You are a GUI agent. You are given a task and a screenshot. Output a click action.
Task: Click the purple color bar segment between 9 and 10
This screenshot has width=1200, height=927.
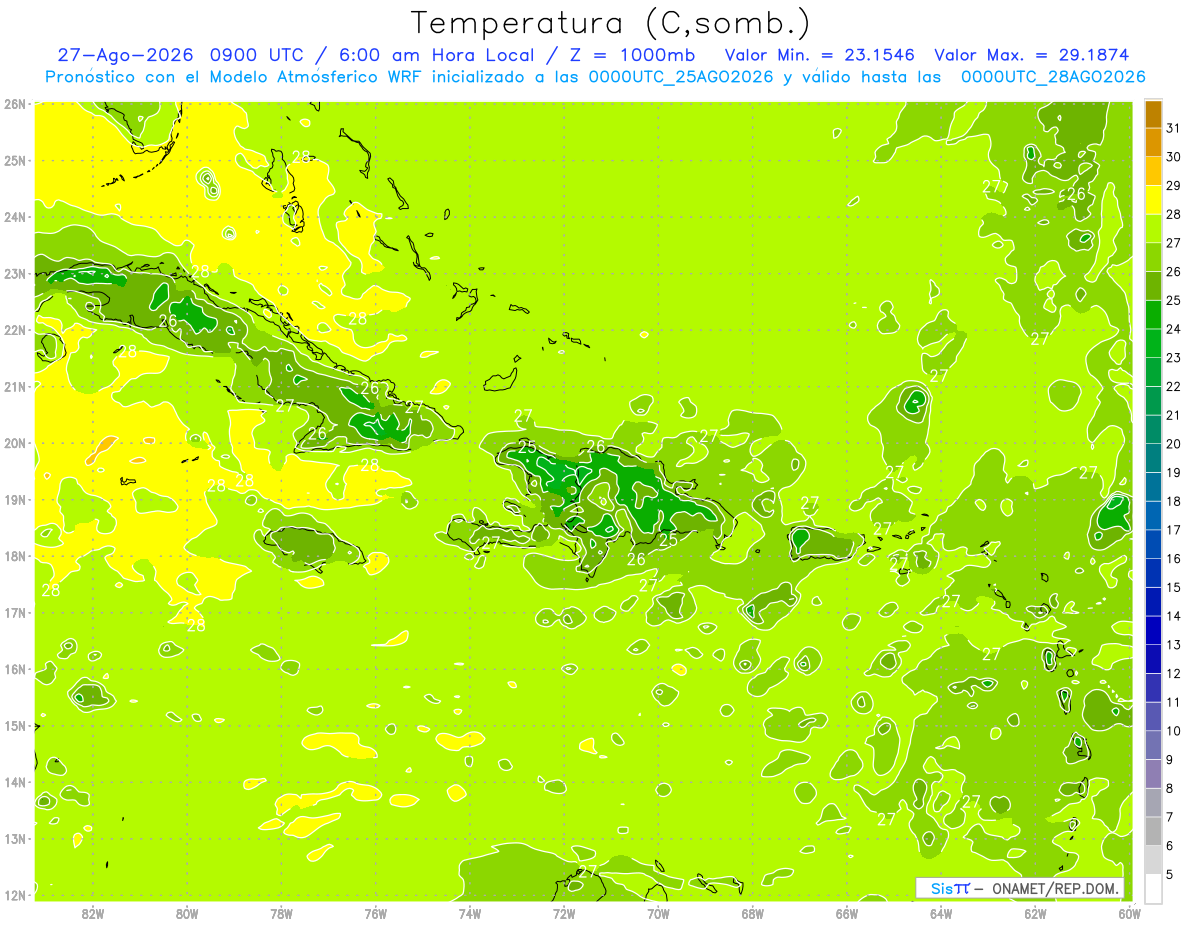point(1153,744)
